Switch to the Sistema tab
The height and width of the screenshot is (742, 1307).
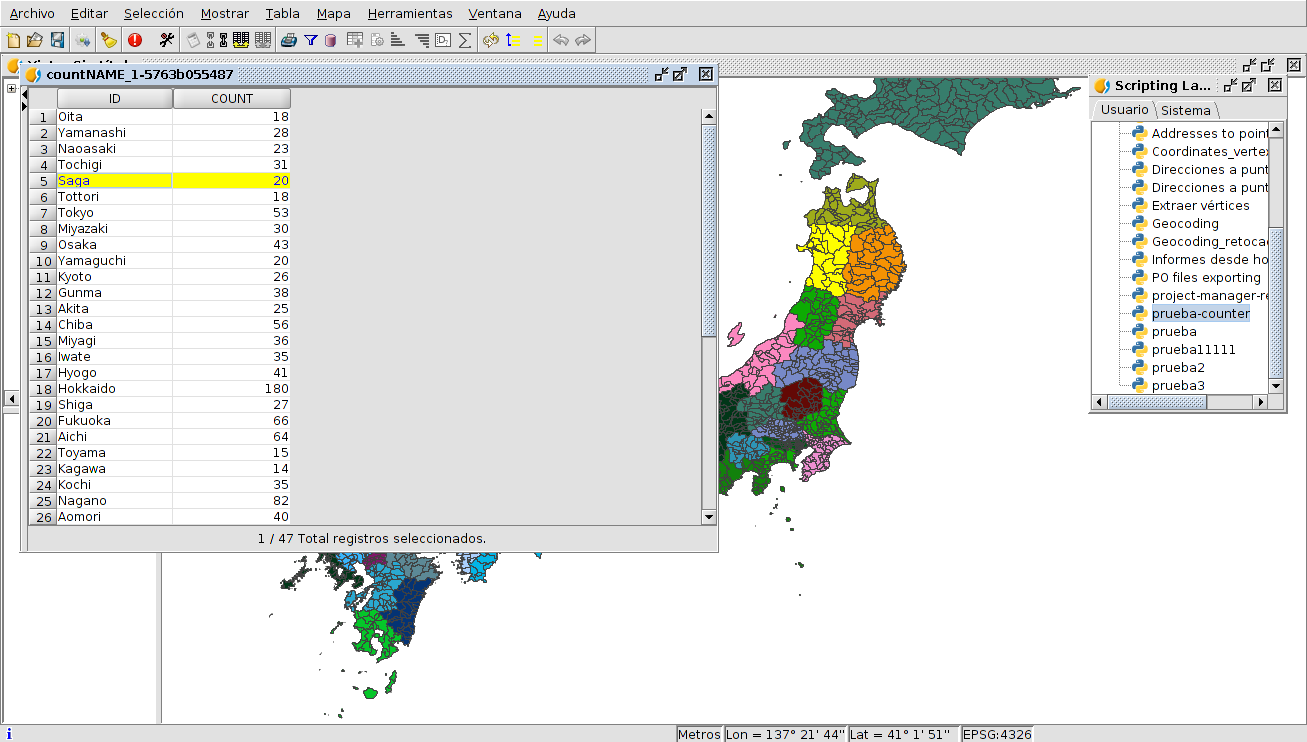tap(1185, 110)
